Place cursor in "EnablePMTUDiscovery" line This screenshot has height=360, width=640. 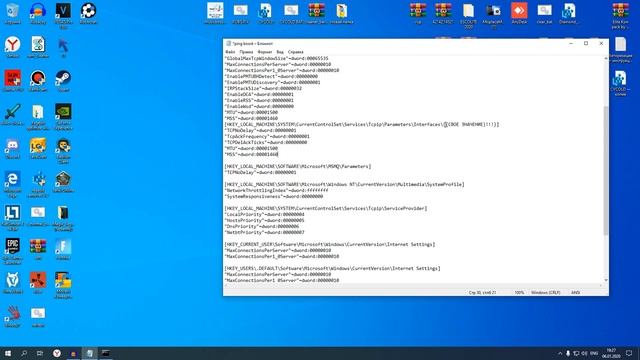pyautogui.click(x=272, y=82)
